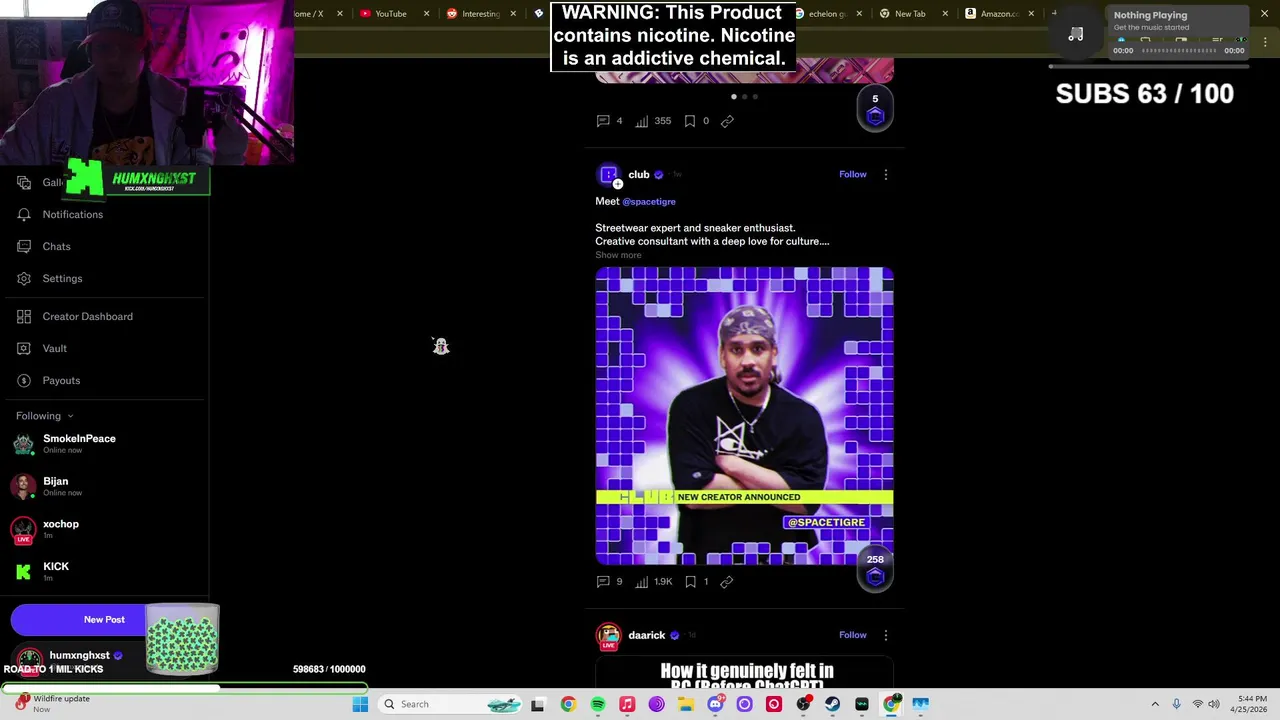Follow the club account
This screenshot has height=720, width=1280.
pos(853,174)
